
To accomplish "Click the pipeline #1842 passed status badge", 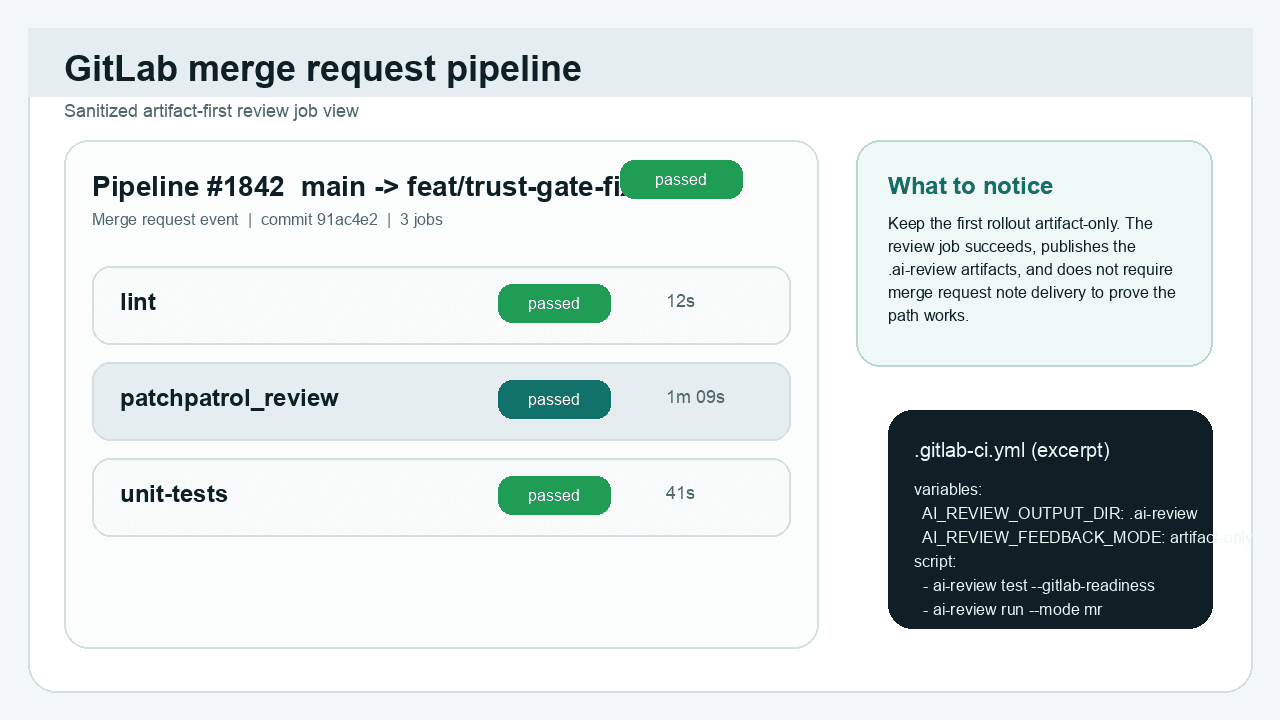I will (x=681, y=179).
